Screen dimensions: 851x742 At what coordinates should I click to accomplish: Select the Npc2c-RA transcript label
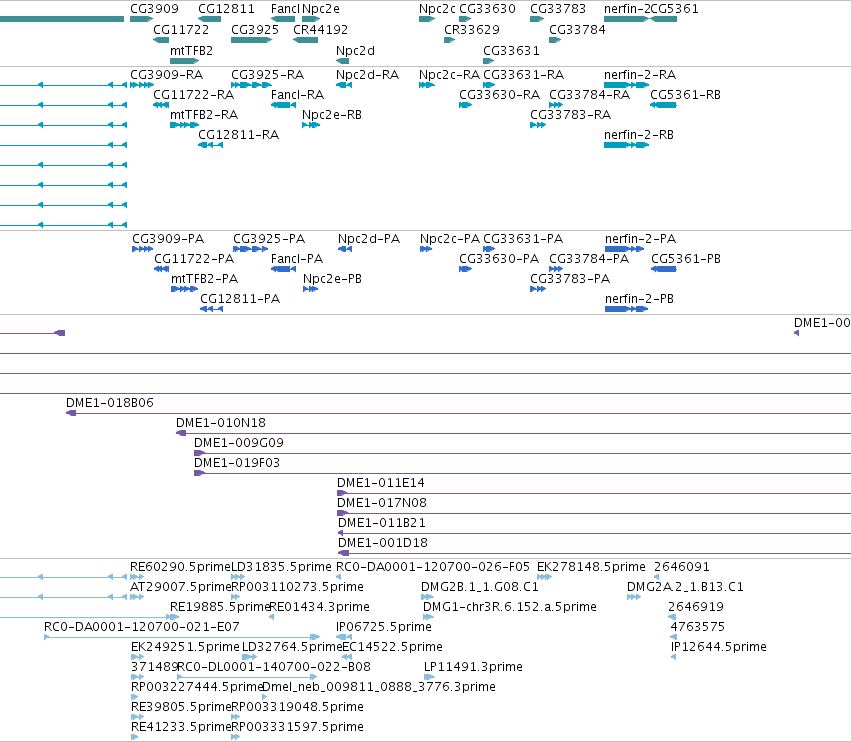(449, 74)
